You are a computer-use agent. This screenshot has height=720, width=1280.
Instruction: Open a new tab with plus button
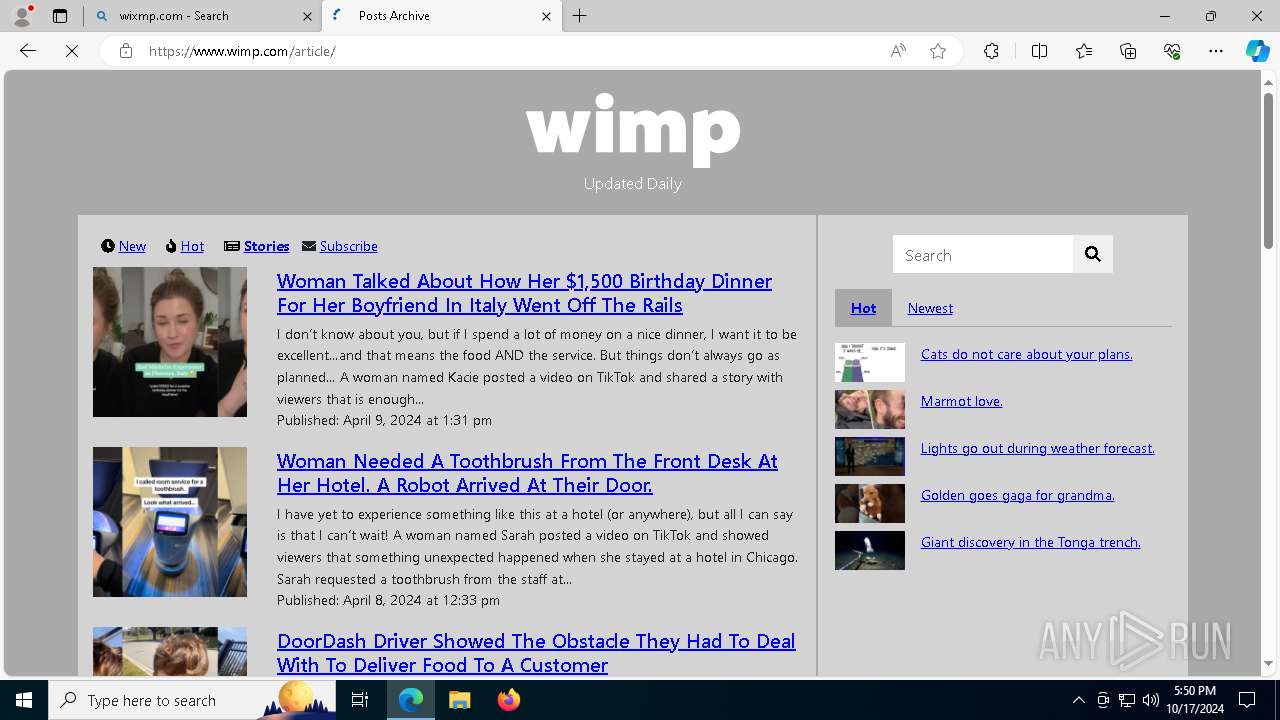click(580, 16)
